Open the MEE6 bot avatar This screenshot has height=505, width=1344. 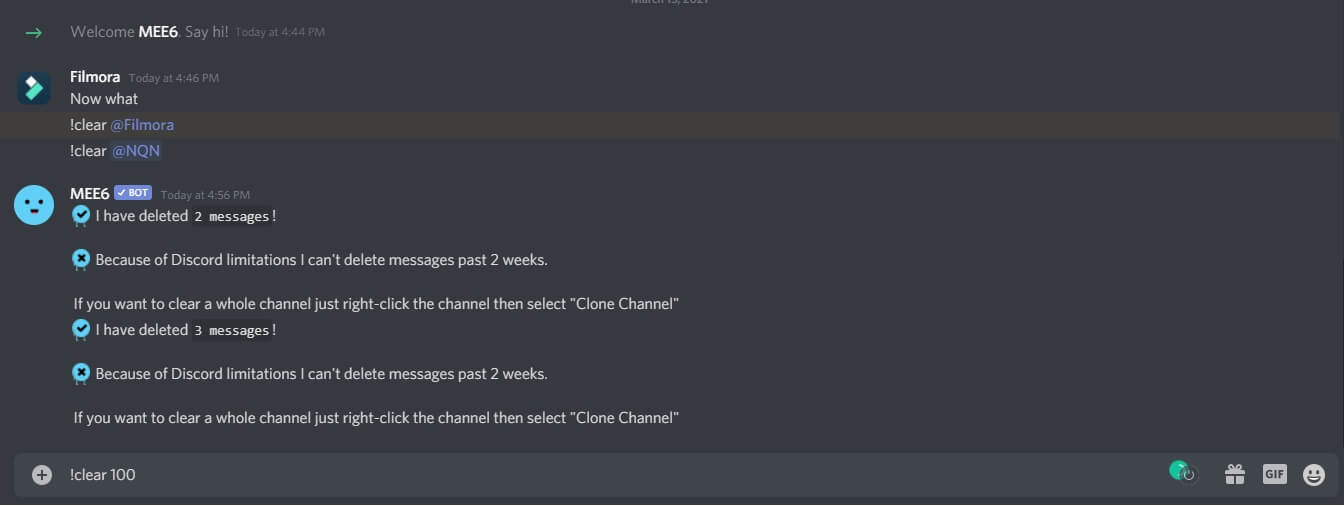(x=34, y=205)
